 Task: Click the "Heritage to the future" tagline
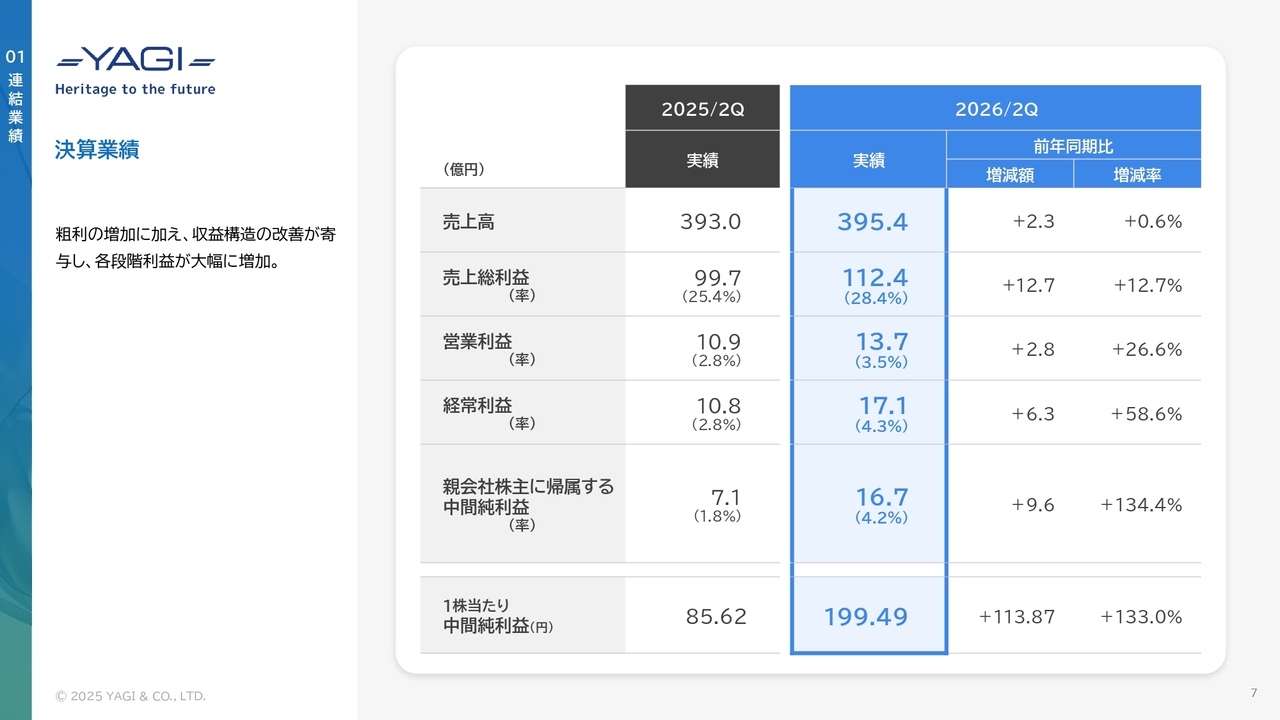pyautogui.click(x=135, y=89)
